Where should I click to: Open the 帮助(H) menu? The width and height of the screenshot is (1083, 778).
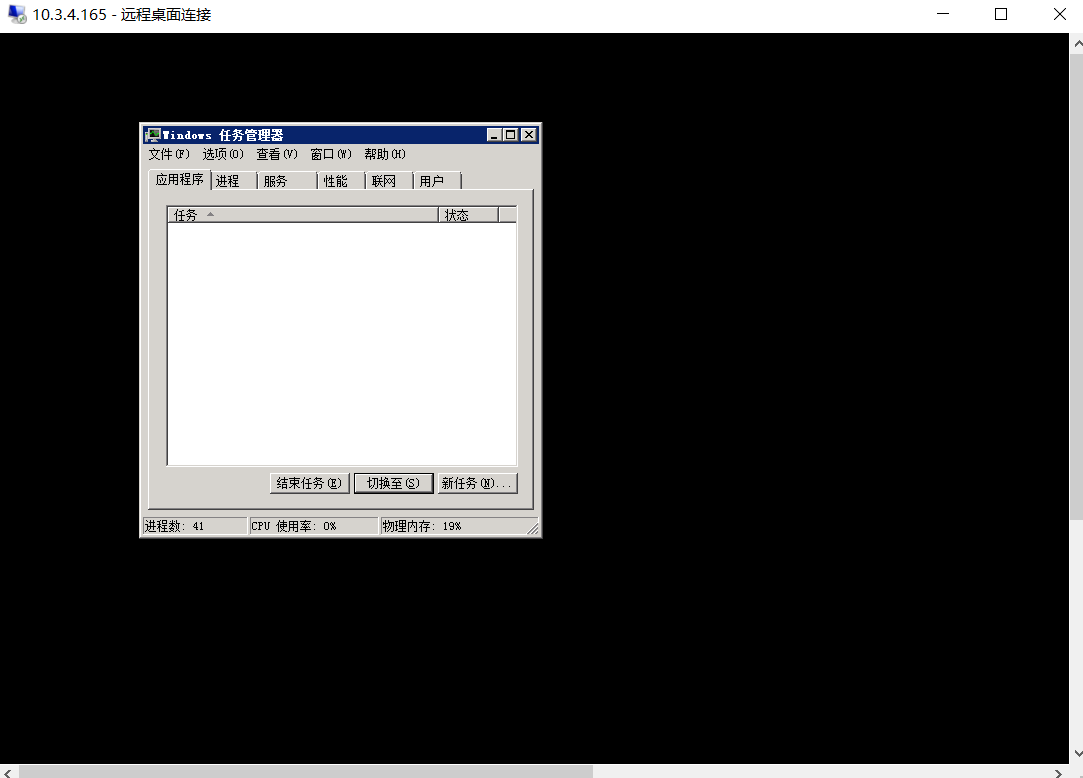(384, 154)
